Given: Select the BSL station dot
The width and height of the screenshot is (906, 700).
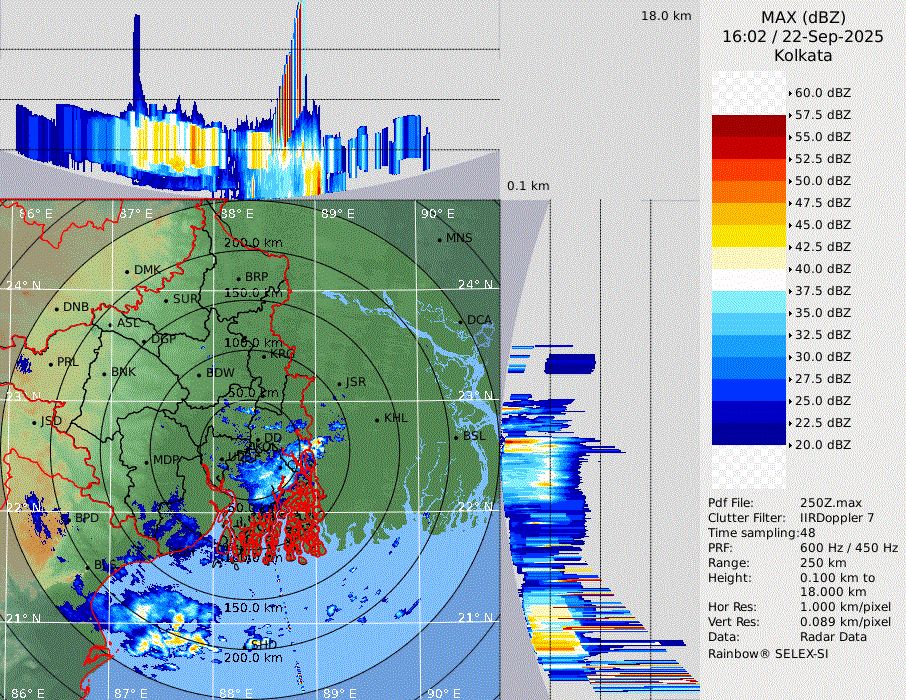Looking at the screenshot, I should point(455,437).
